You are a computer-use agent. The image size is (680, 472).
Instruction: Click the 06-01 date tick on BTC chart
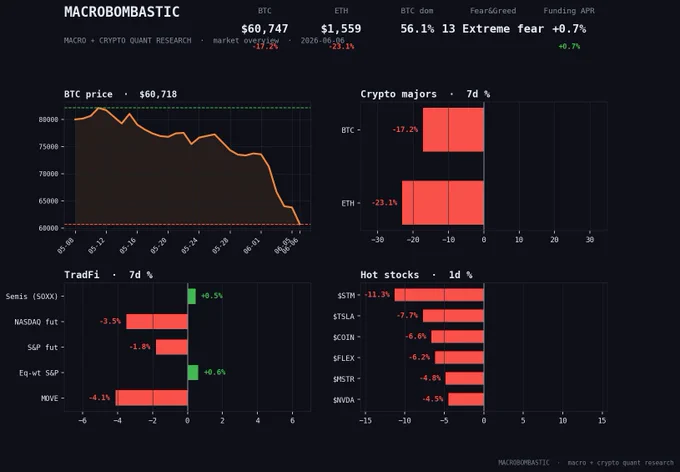tap(251, 246)
